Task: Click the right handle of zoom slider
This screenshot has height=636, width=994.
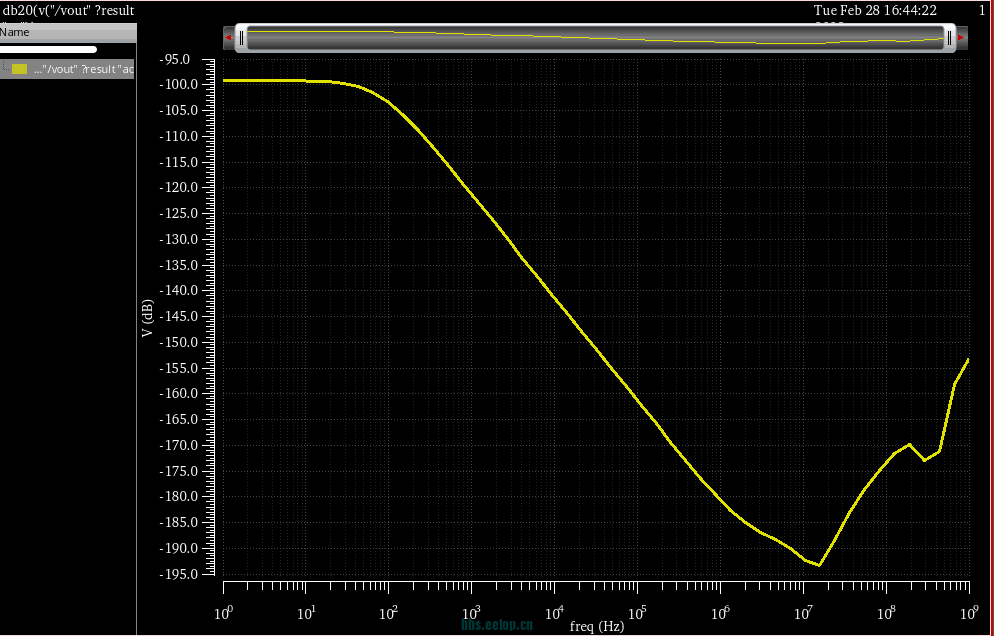Action: (x=949, y=38)
